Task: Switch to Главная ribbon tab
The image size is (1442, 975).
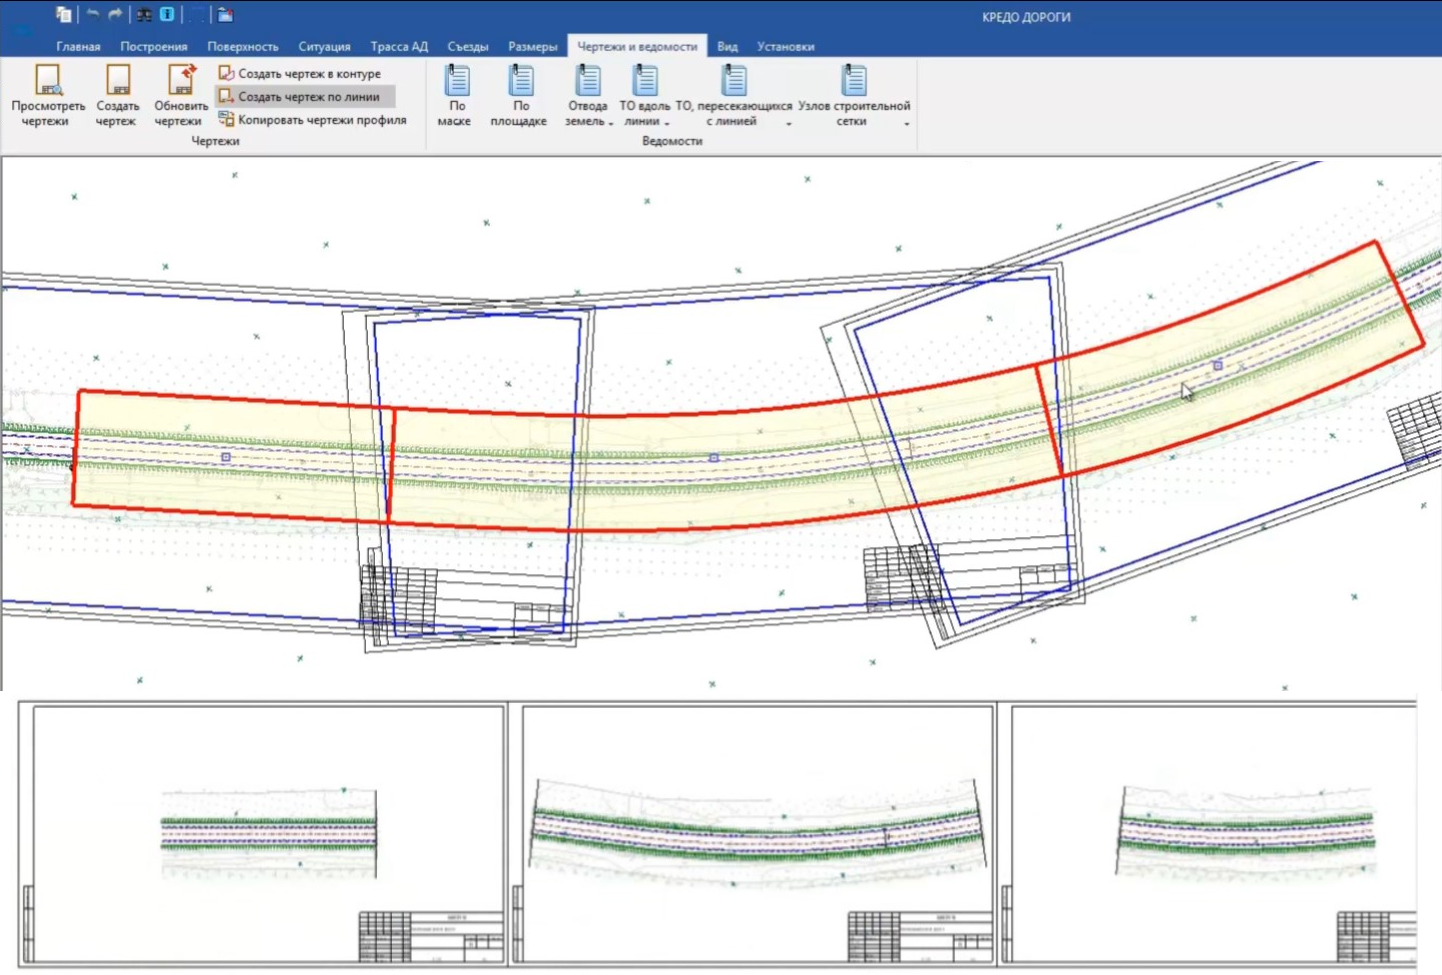Action: pos(78,46)
